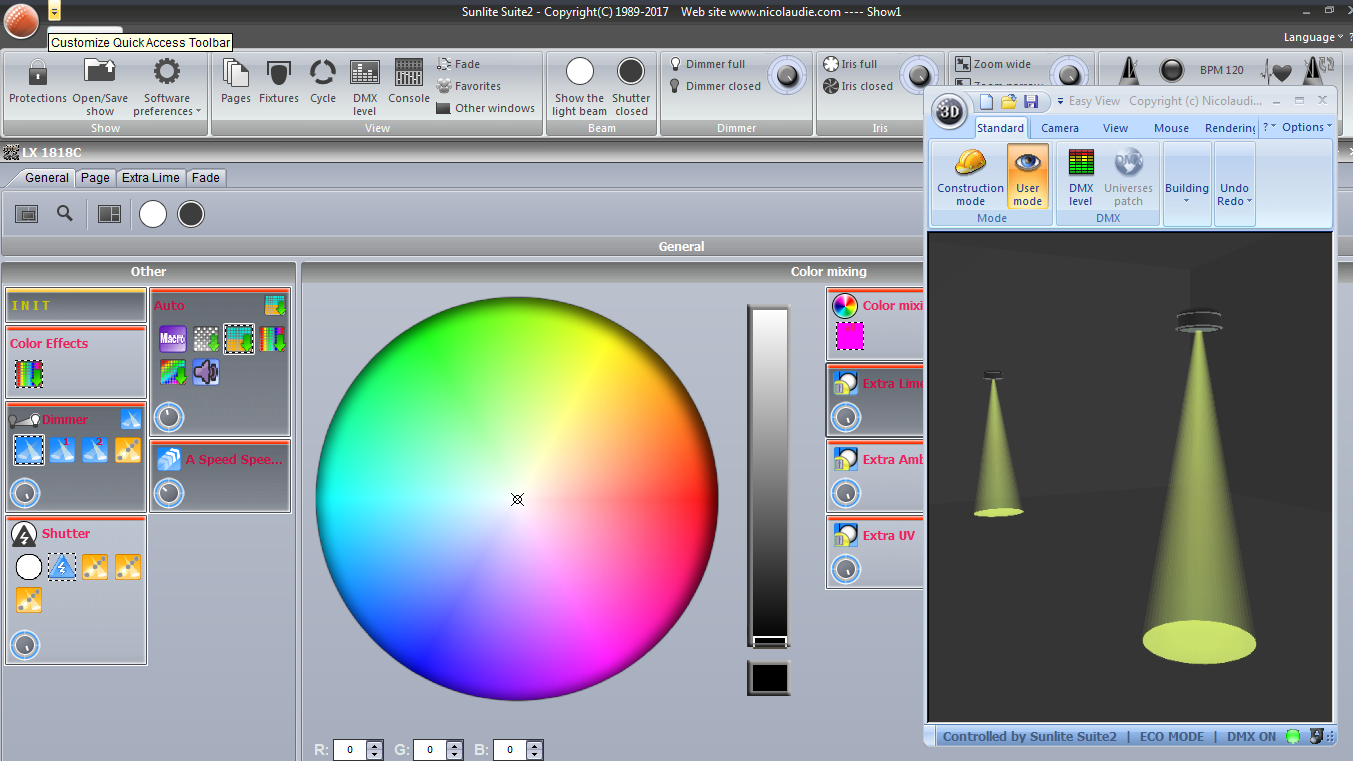Select the blue strobe triangle in Shutter panel

pyautogui.click(x=62, y=567)
